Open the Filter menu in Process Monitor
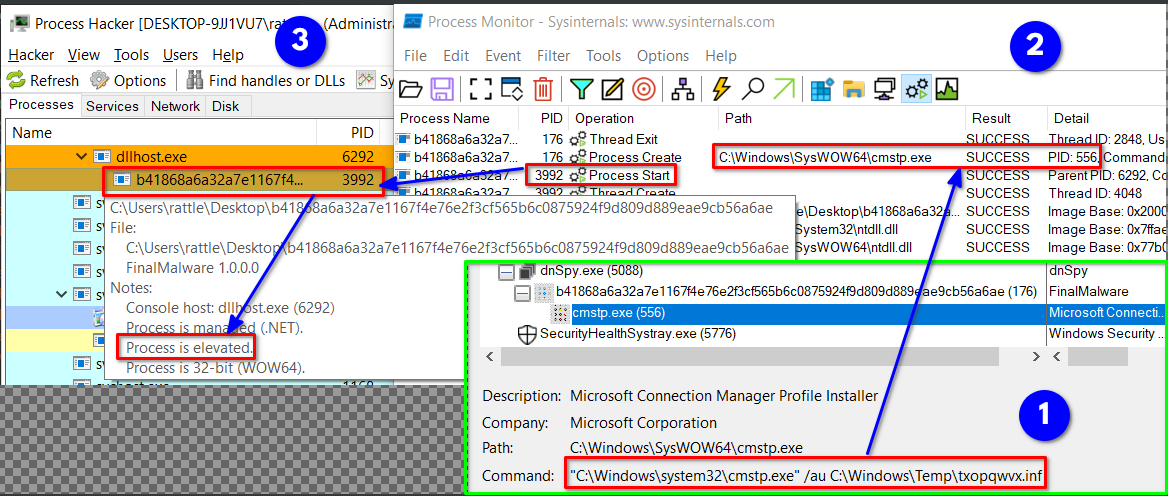Viewport: 1168px width, 496px height. pyautogui.click(x=553, y=55)
